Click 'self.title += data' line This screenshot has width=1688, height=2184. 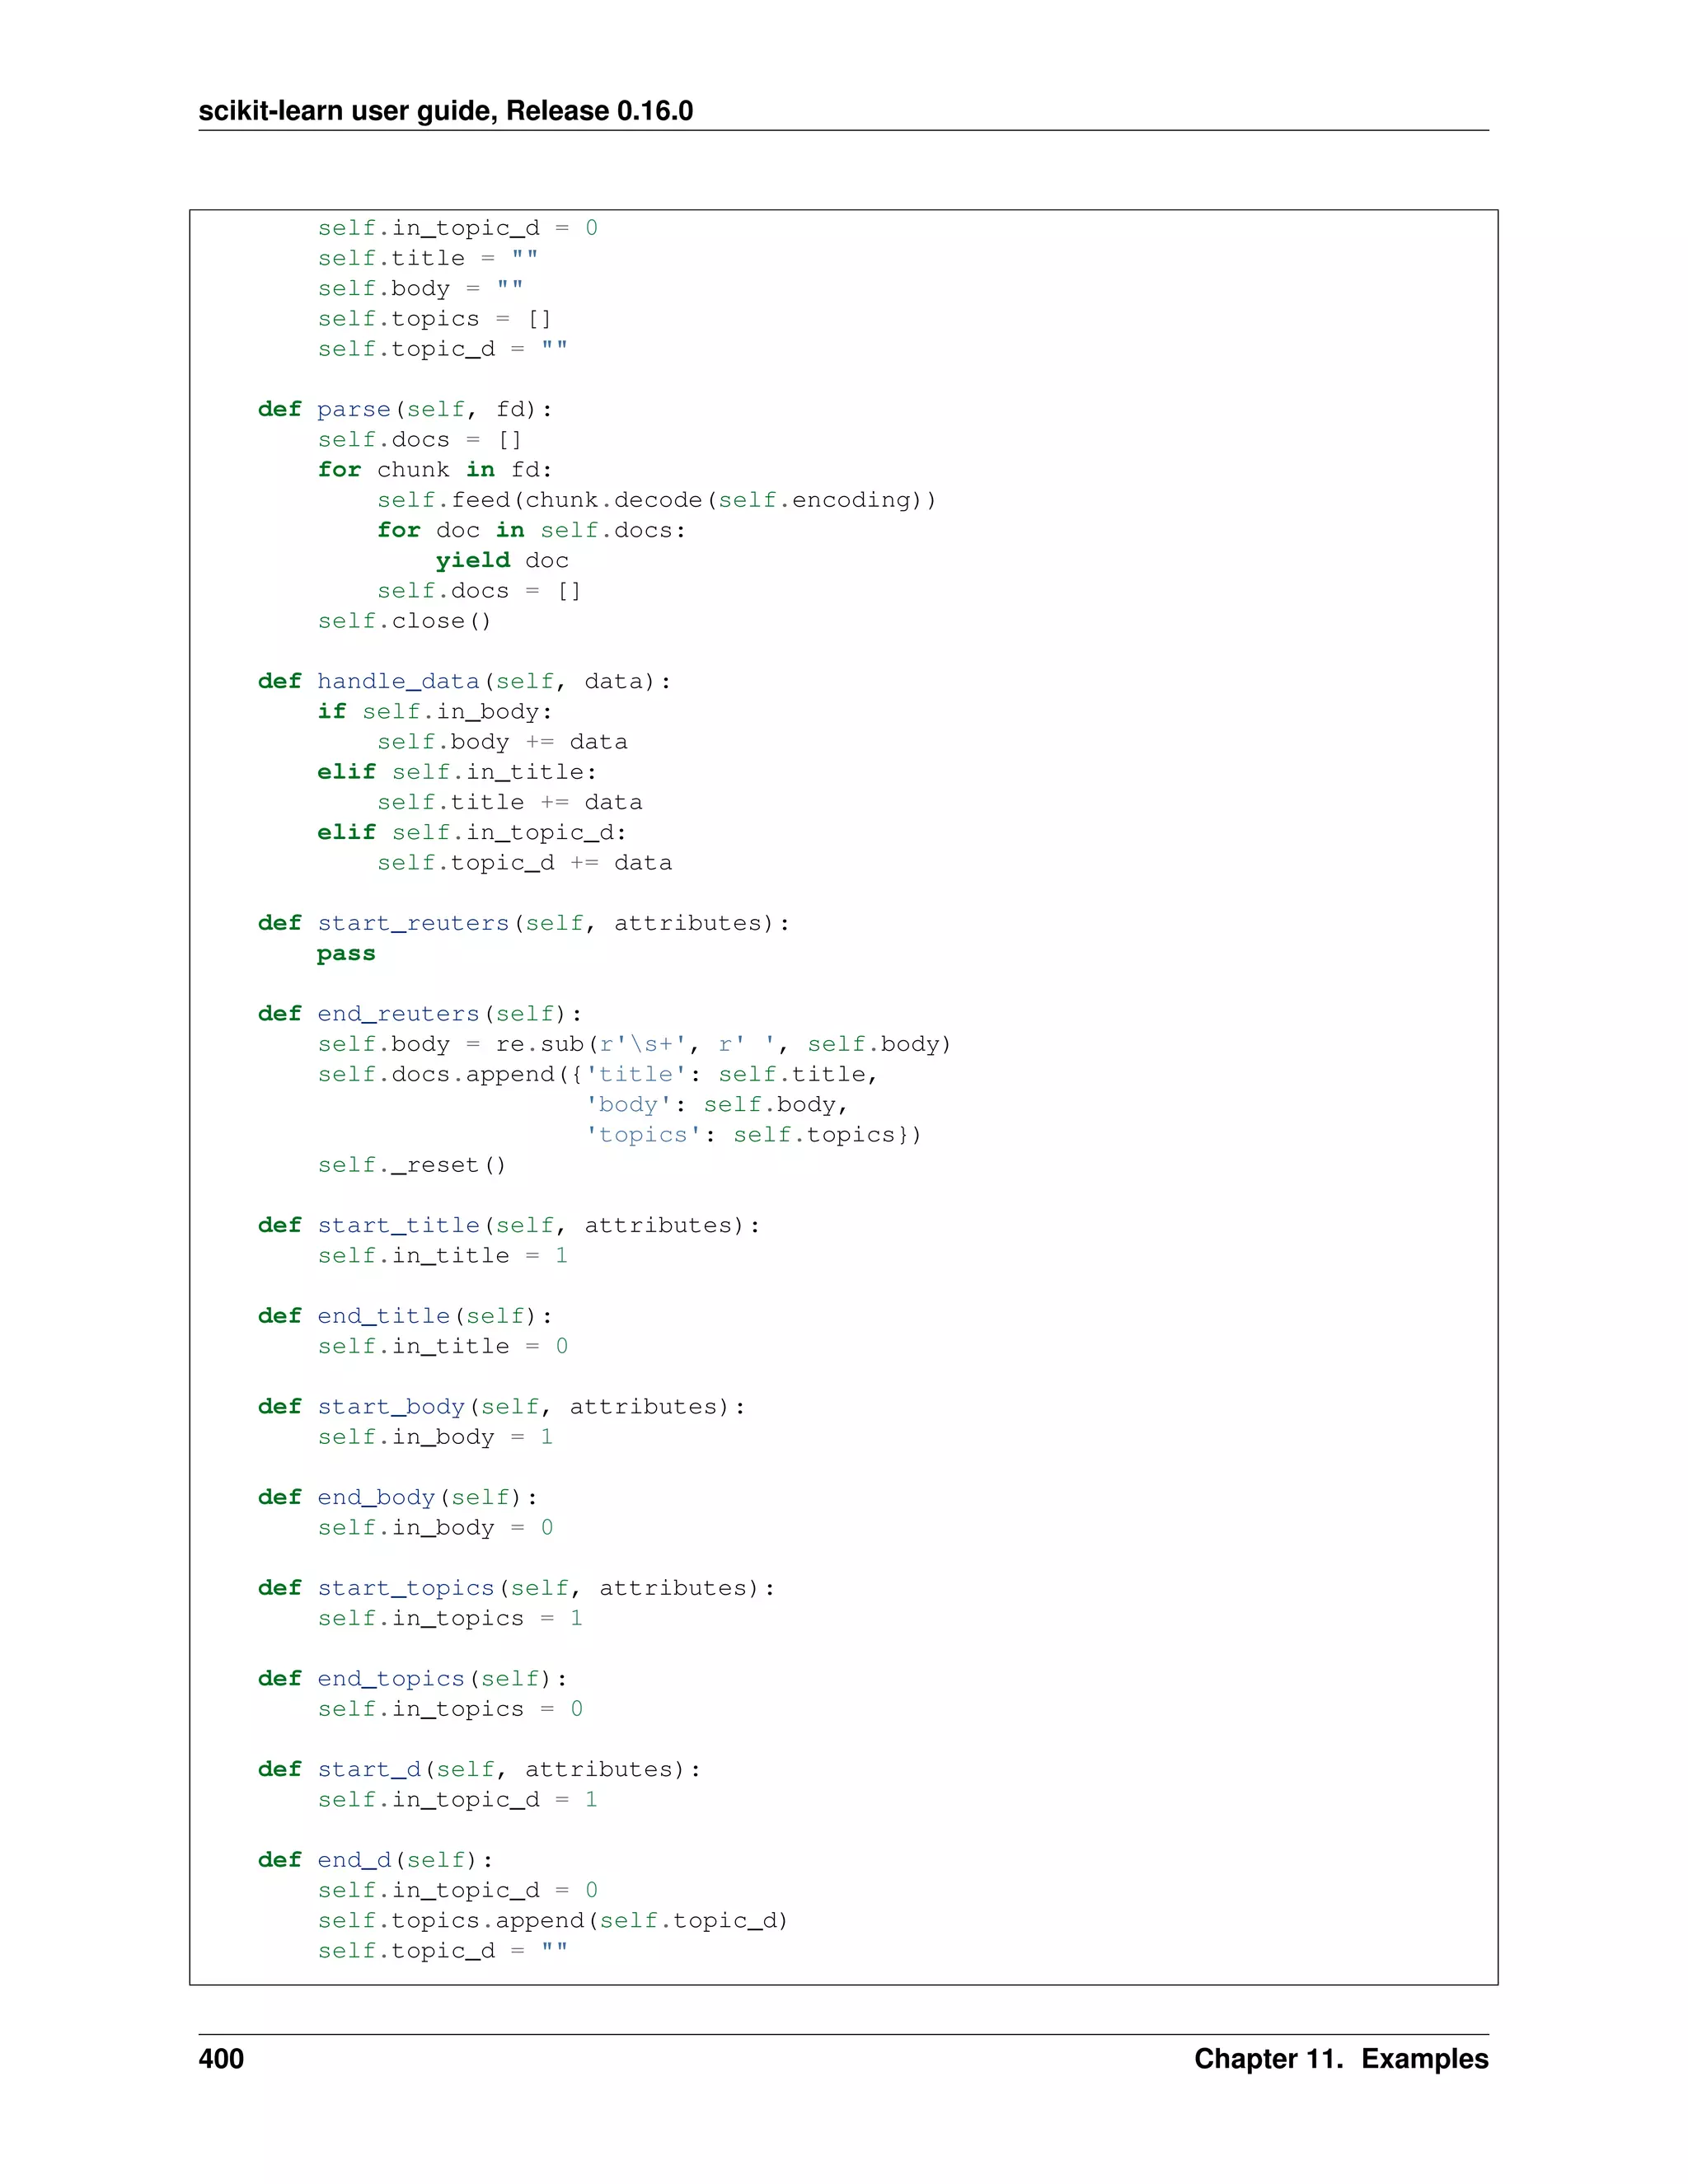click(510, 802)
